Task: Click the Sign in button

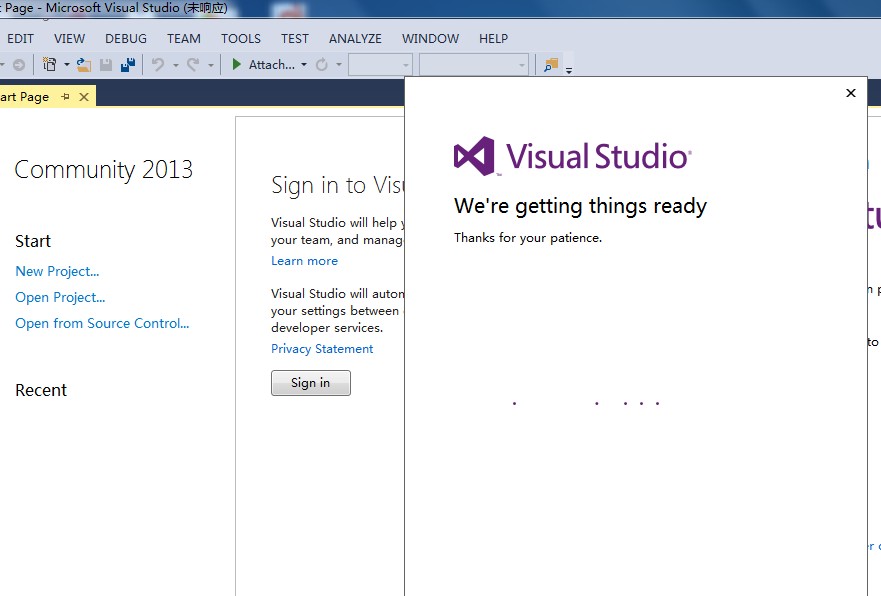Action: 311,383
